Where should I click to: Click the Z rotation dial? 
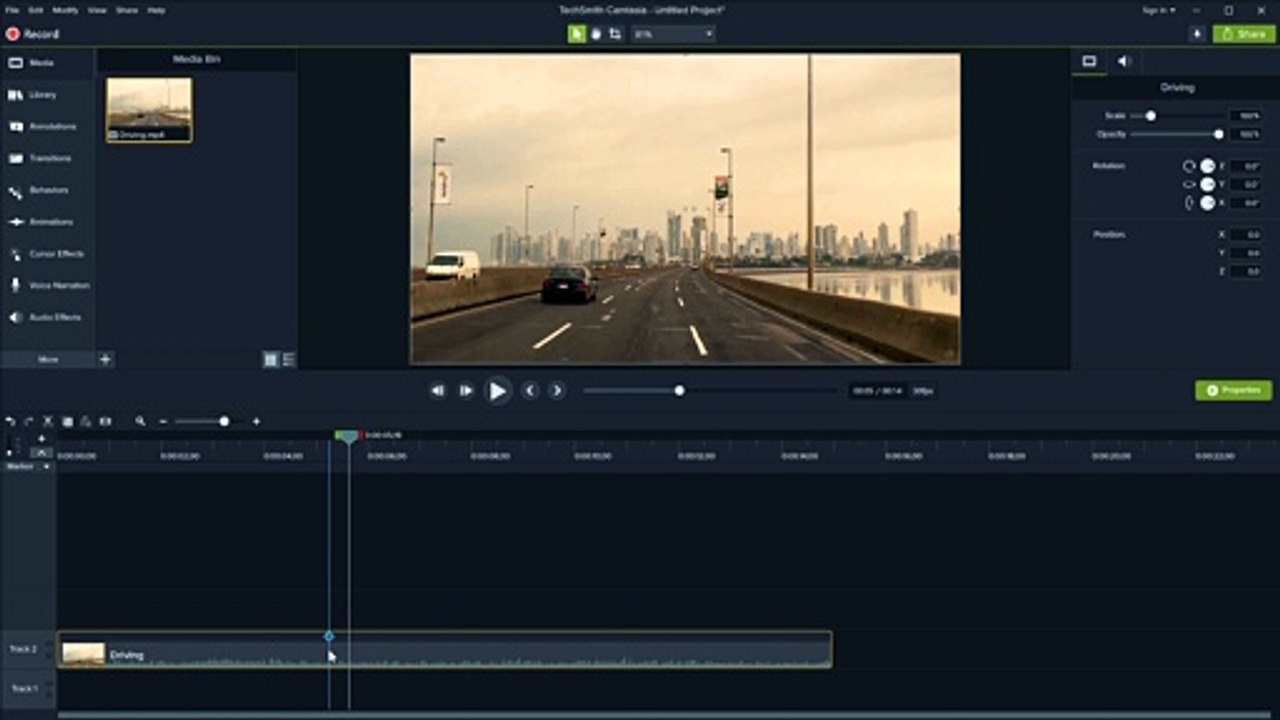pyautogui.click(x=1208, y=166)
